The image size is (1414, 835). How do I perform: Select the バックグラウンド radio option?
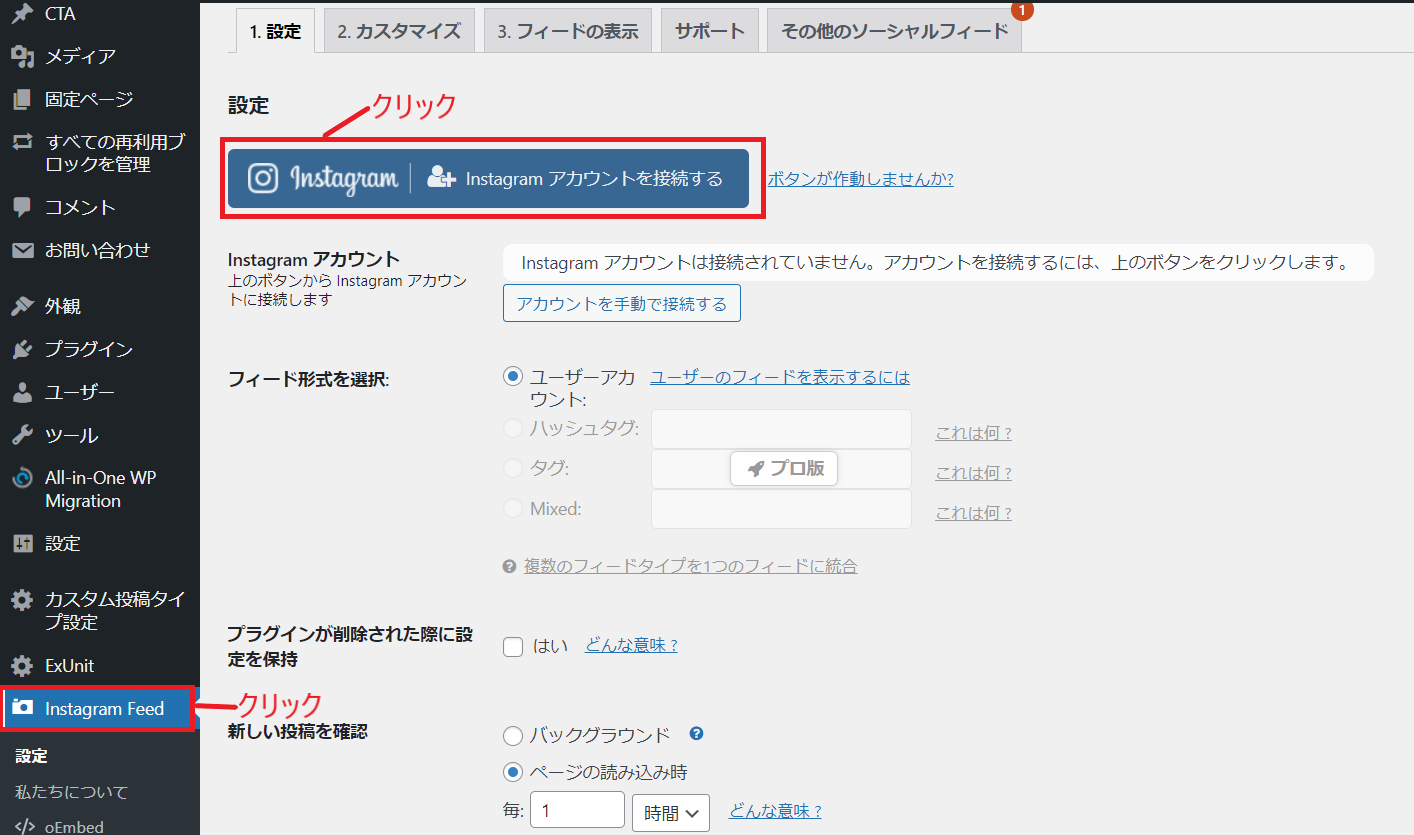pyautogui.click(x=513, y=736)
